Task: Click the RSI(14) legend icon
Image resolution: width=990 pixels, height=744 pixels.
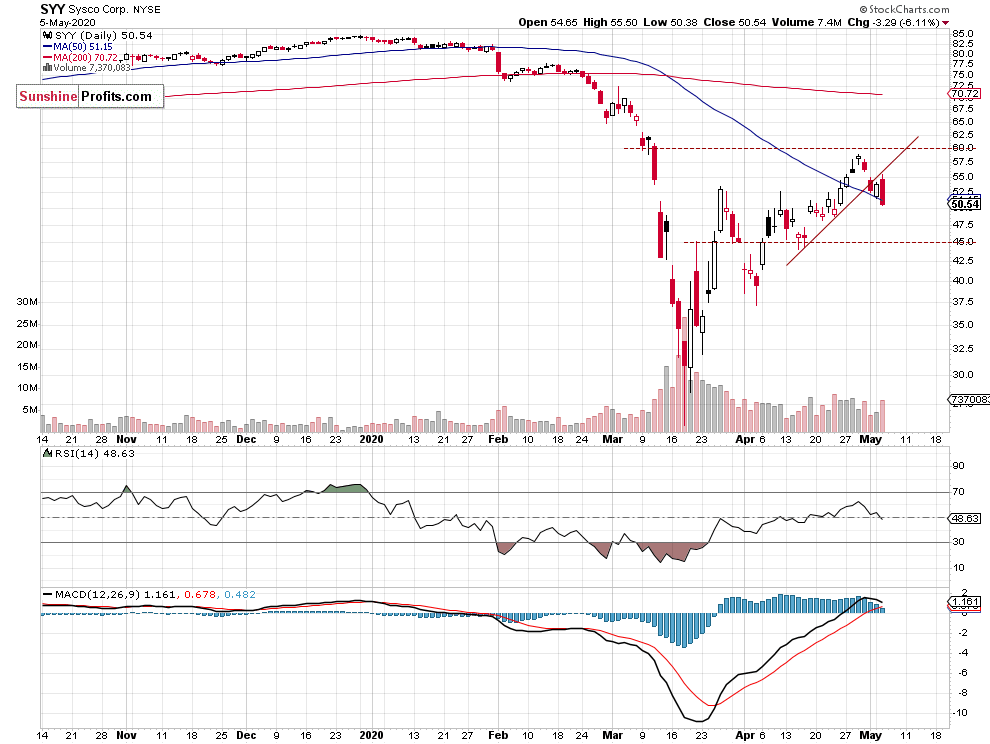Action: (47, 453)
